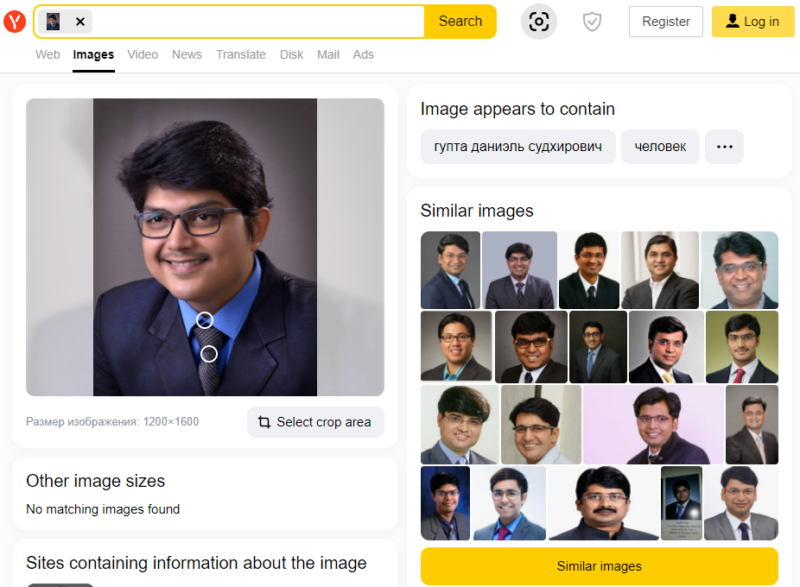Image resolution: width=800 pixels, height=587 pixels.
Task: Switch to the Web tab
Action: [x=47, y=54]
